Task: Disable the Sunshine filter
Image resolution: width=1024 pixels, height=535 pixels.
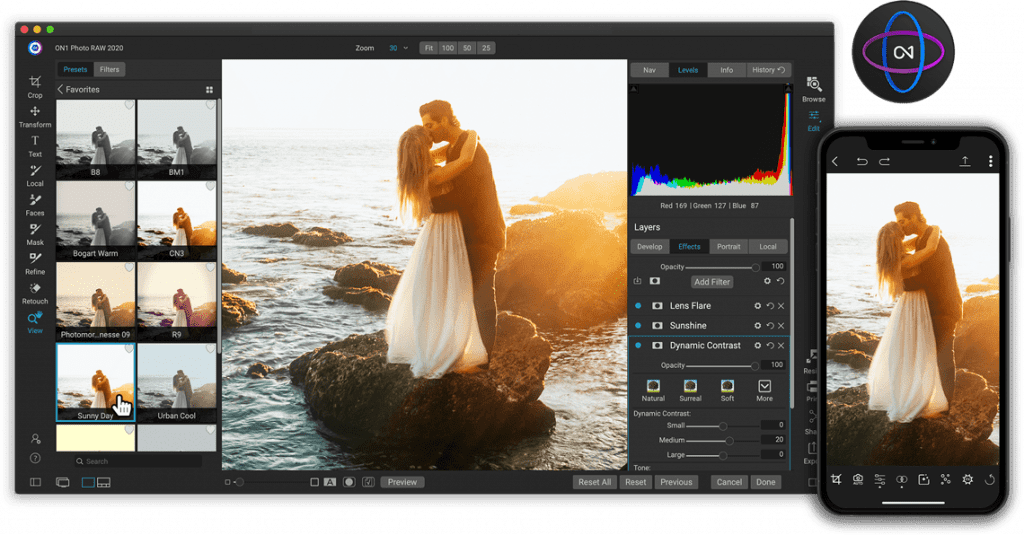Action: pos(638,325)
